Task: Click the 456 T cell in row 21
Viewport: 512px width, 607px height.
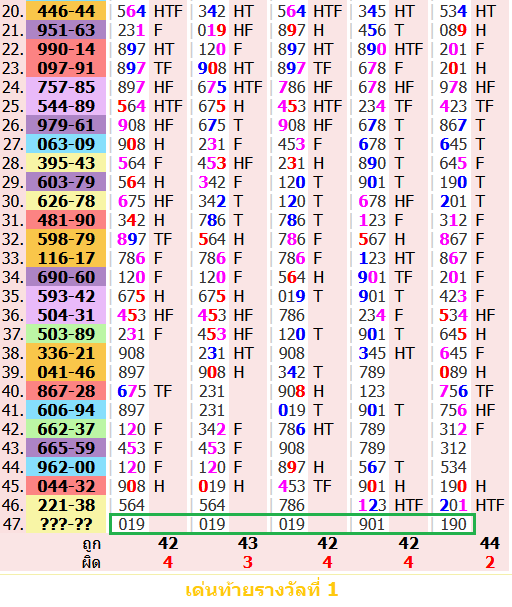Action: click(x=381, y=30)
